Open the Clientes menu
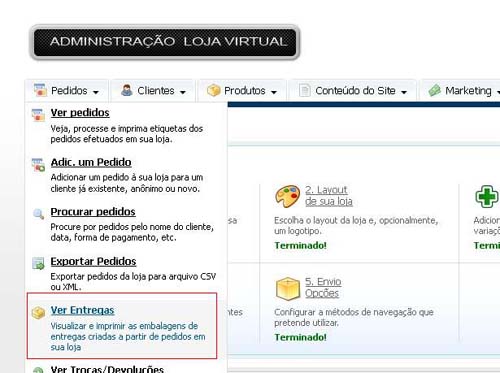 [x=153, y=90]
